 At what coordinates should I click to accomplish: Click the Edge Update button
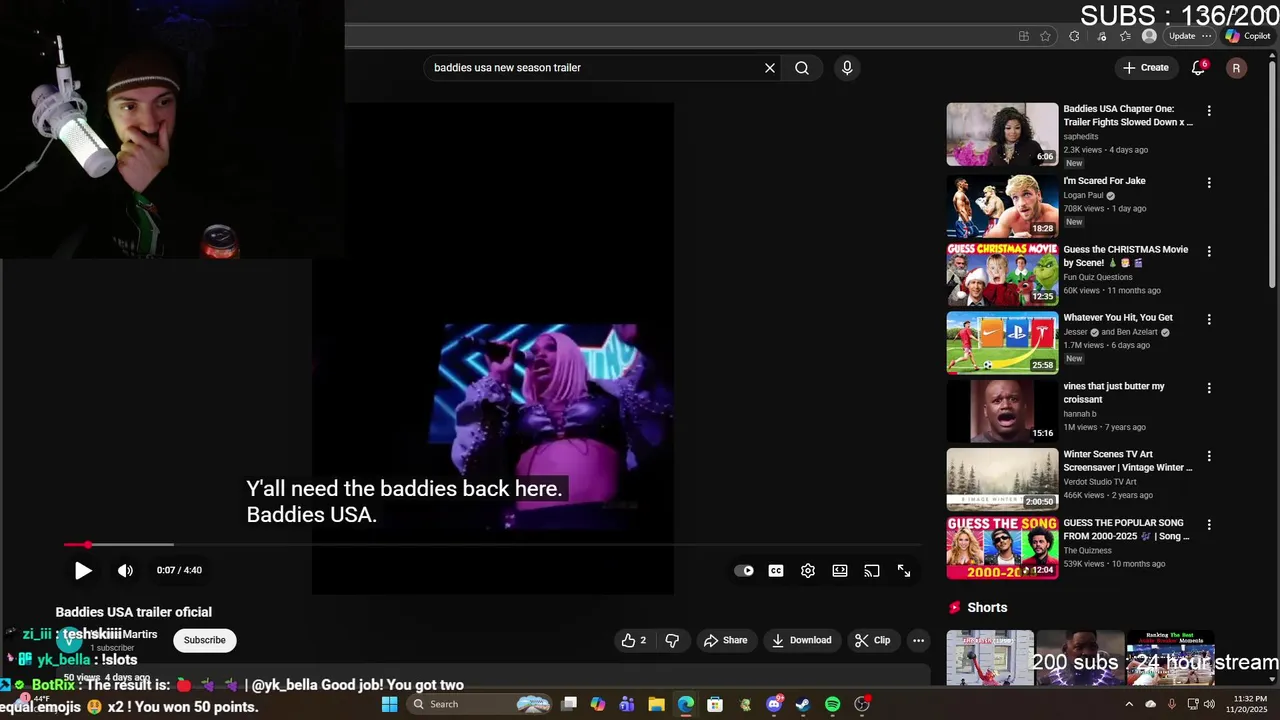(x=1182, y=36)
